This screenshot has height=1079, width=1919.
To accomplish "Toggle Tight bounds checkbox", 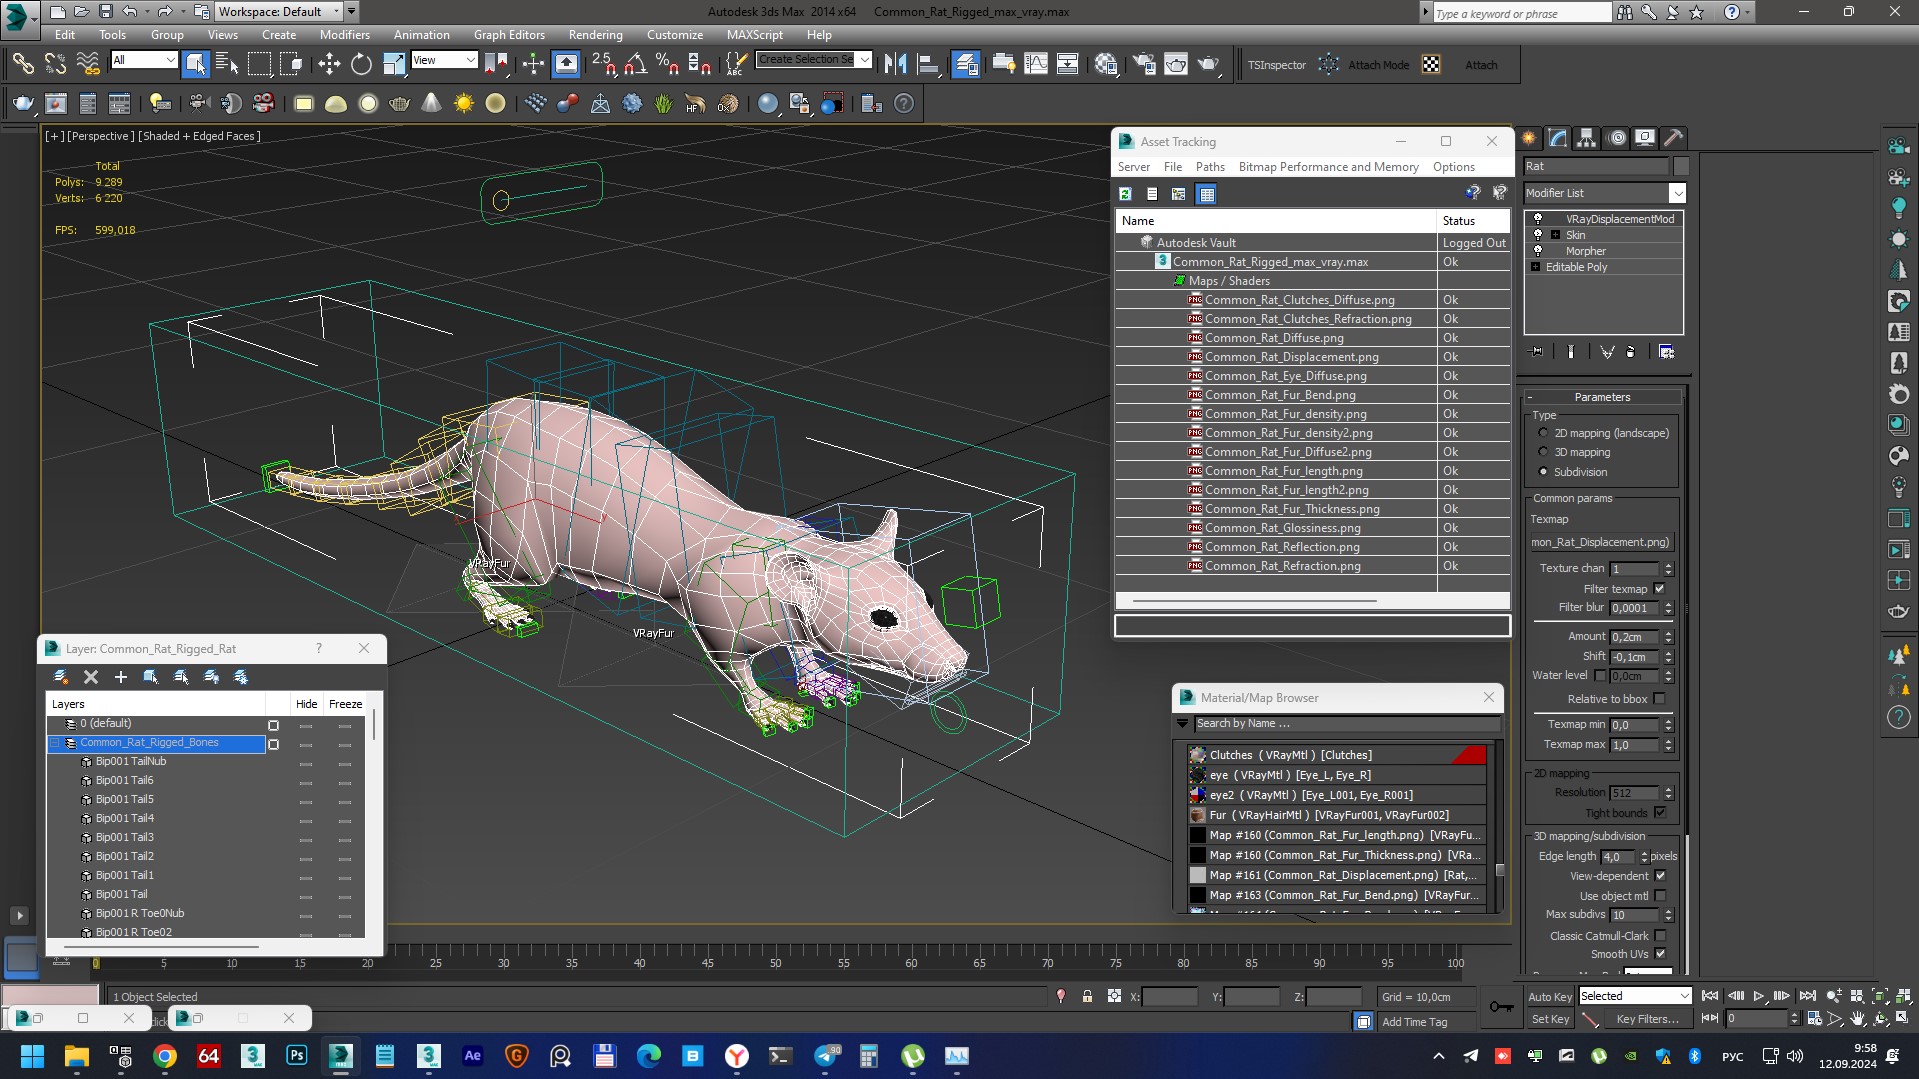I will click(1660, 813).
